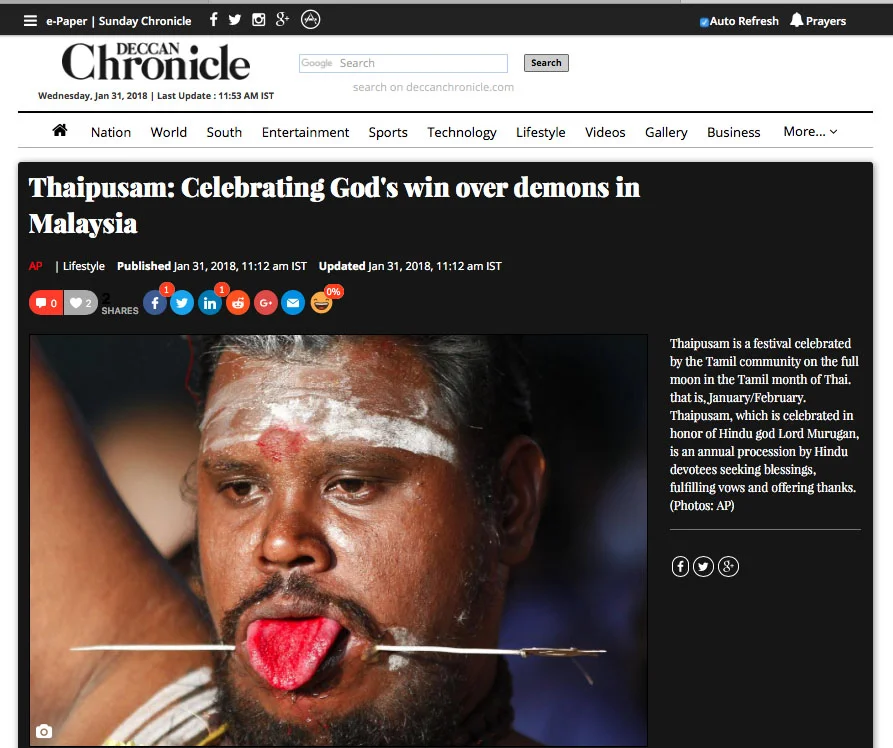This screenshot has height=748, width=893.
Task: Expand the More... navigation dropdown
Action: [810, 132]
